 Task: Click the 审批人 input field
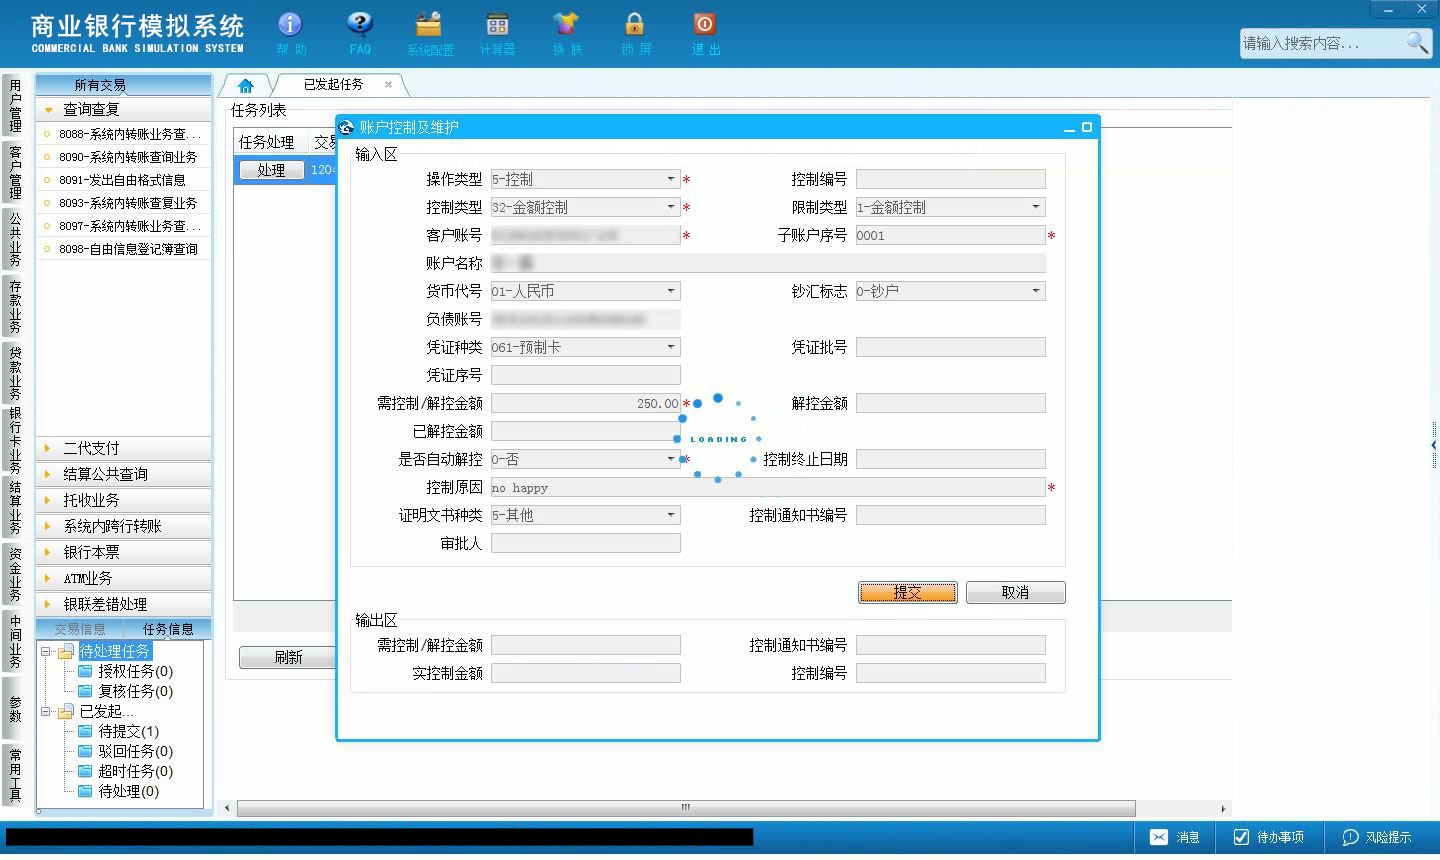pyautogui.click(x=586, y=543)
